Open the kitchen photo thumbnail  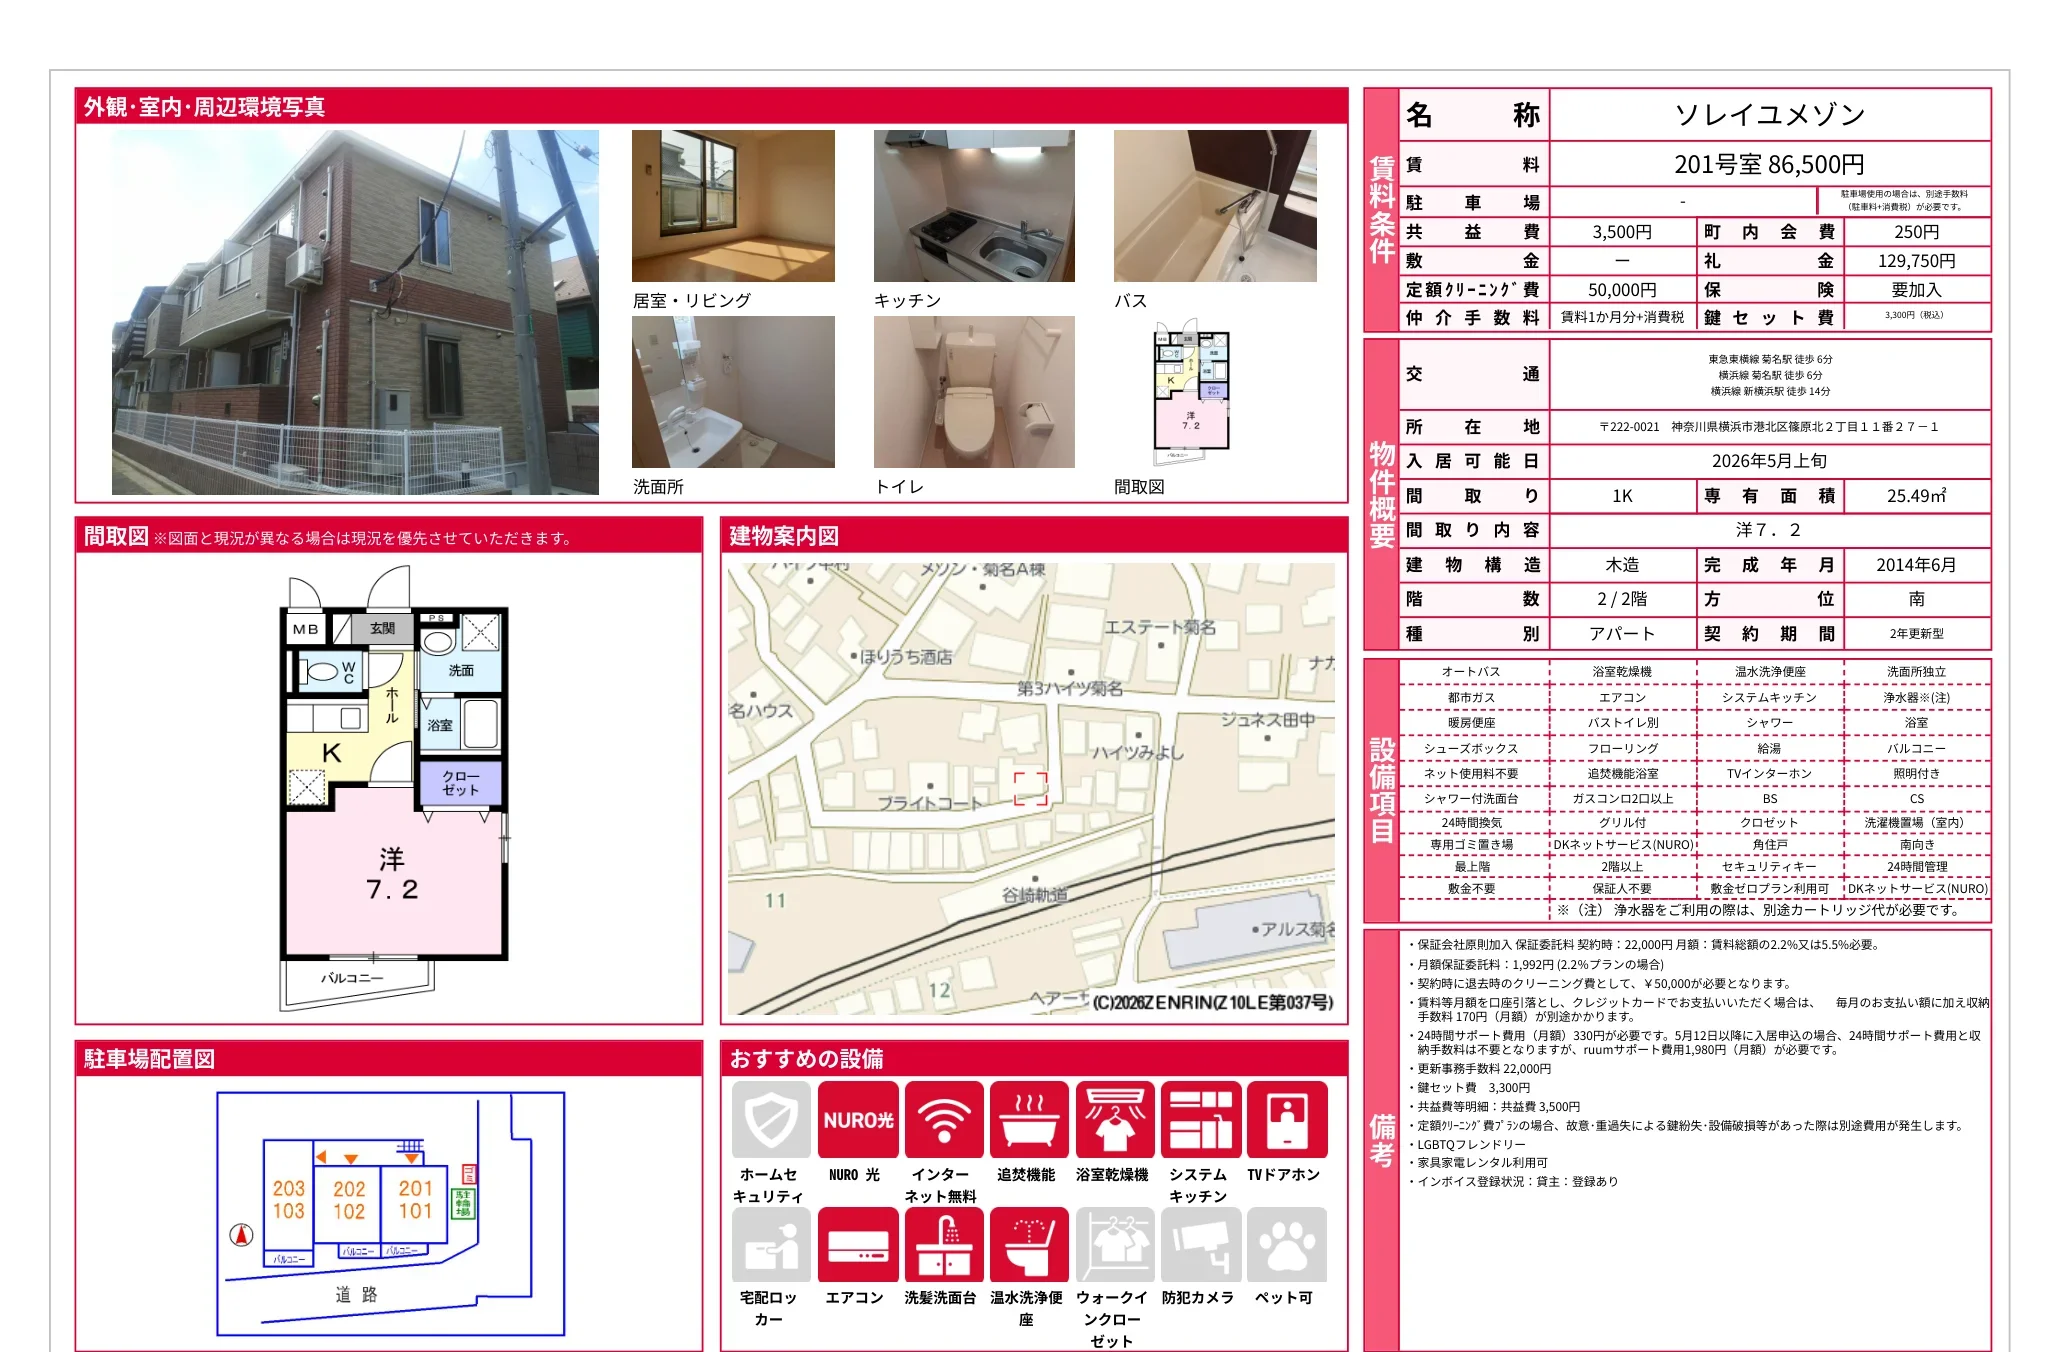point(974,206)
